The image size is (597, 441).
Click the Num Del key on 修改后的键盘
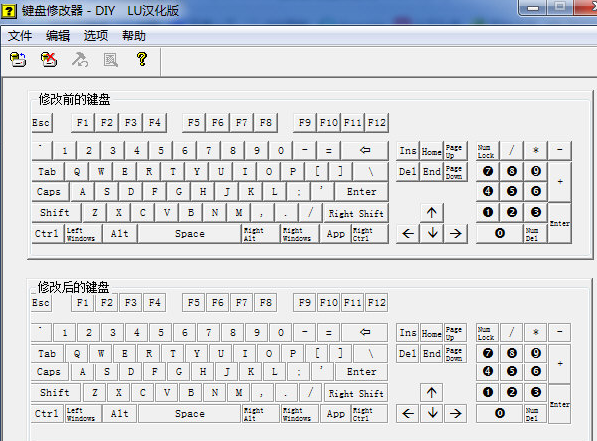[535, 414]
